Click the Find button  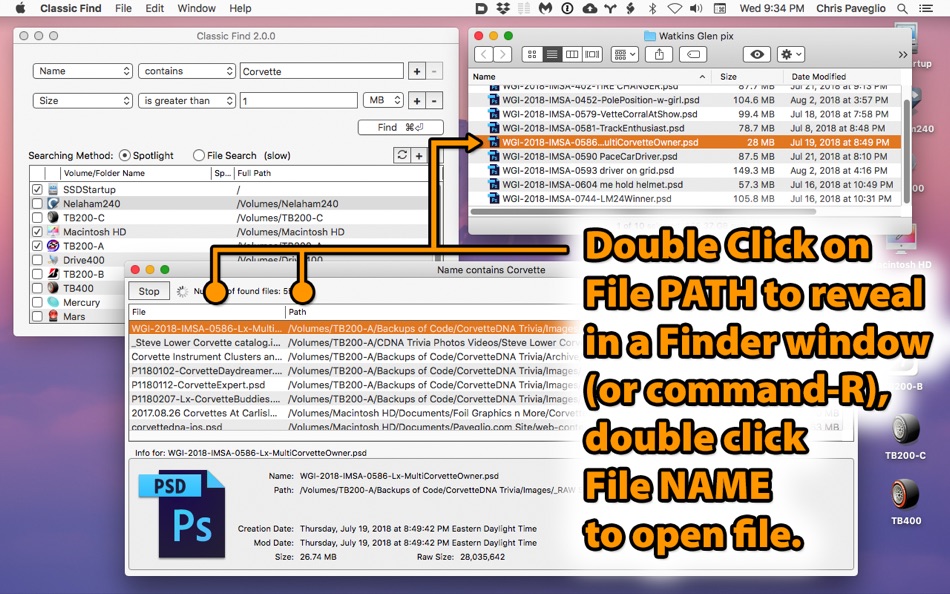pyautogui.click(x=400, y=127)
